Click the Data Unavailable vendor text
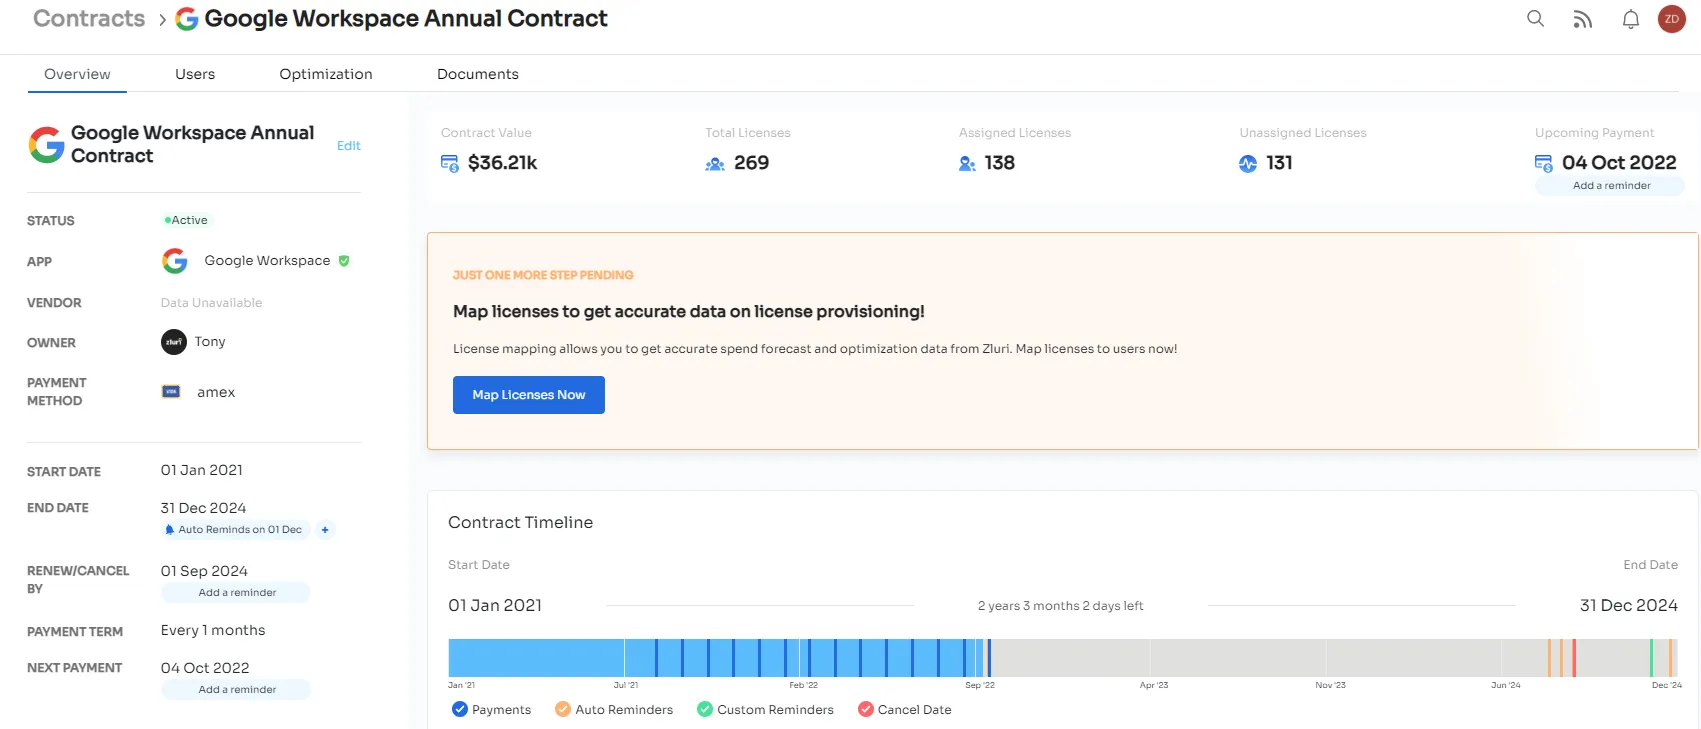The width and height of the screenshot is (1701, 729). pyautogui.click(x=211, y=303)
